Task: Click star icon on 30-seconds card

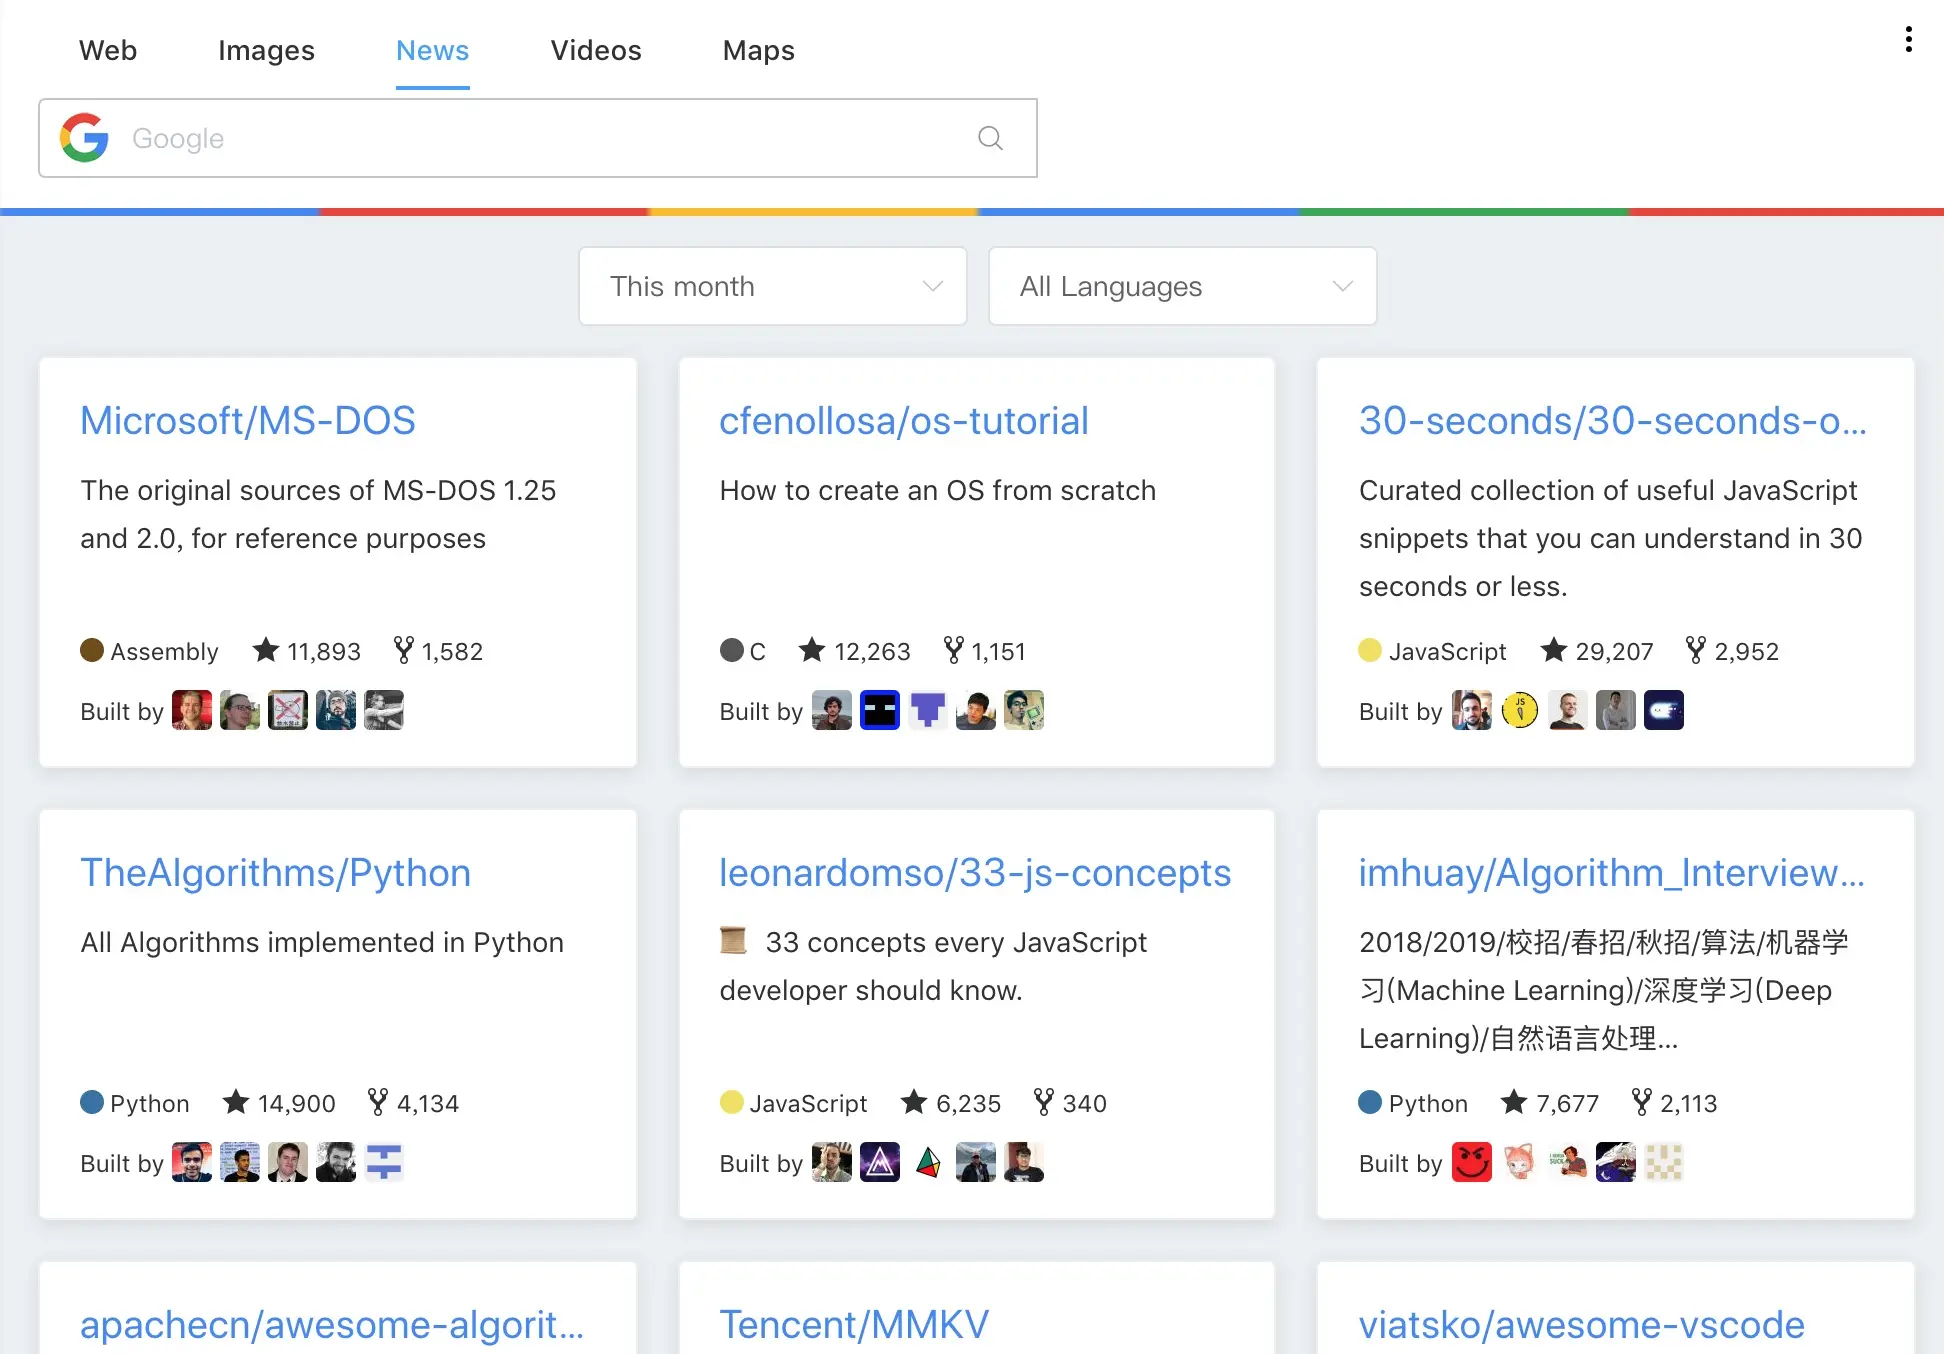Action: [x=1553, y=651]
